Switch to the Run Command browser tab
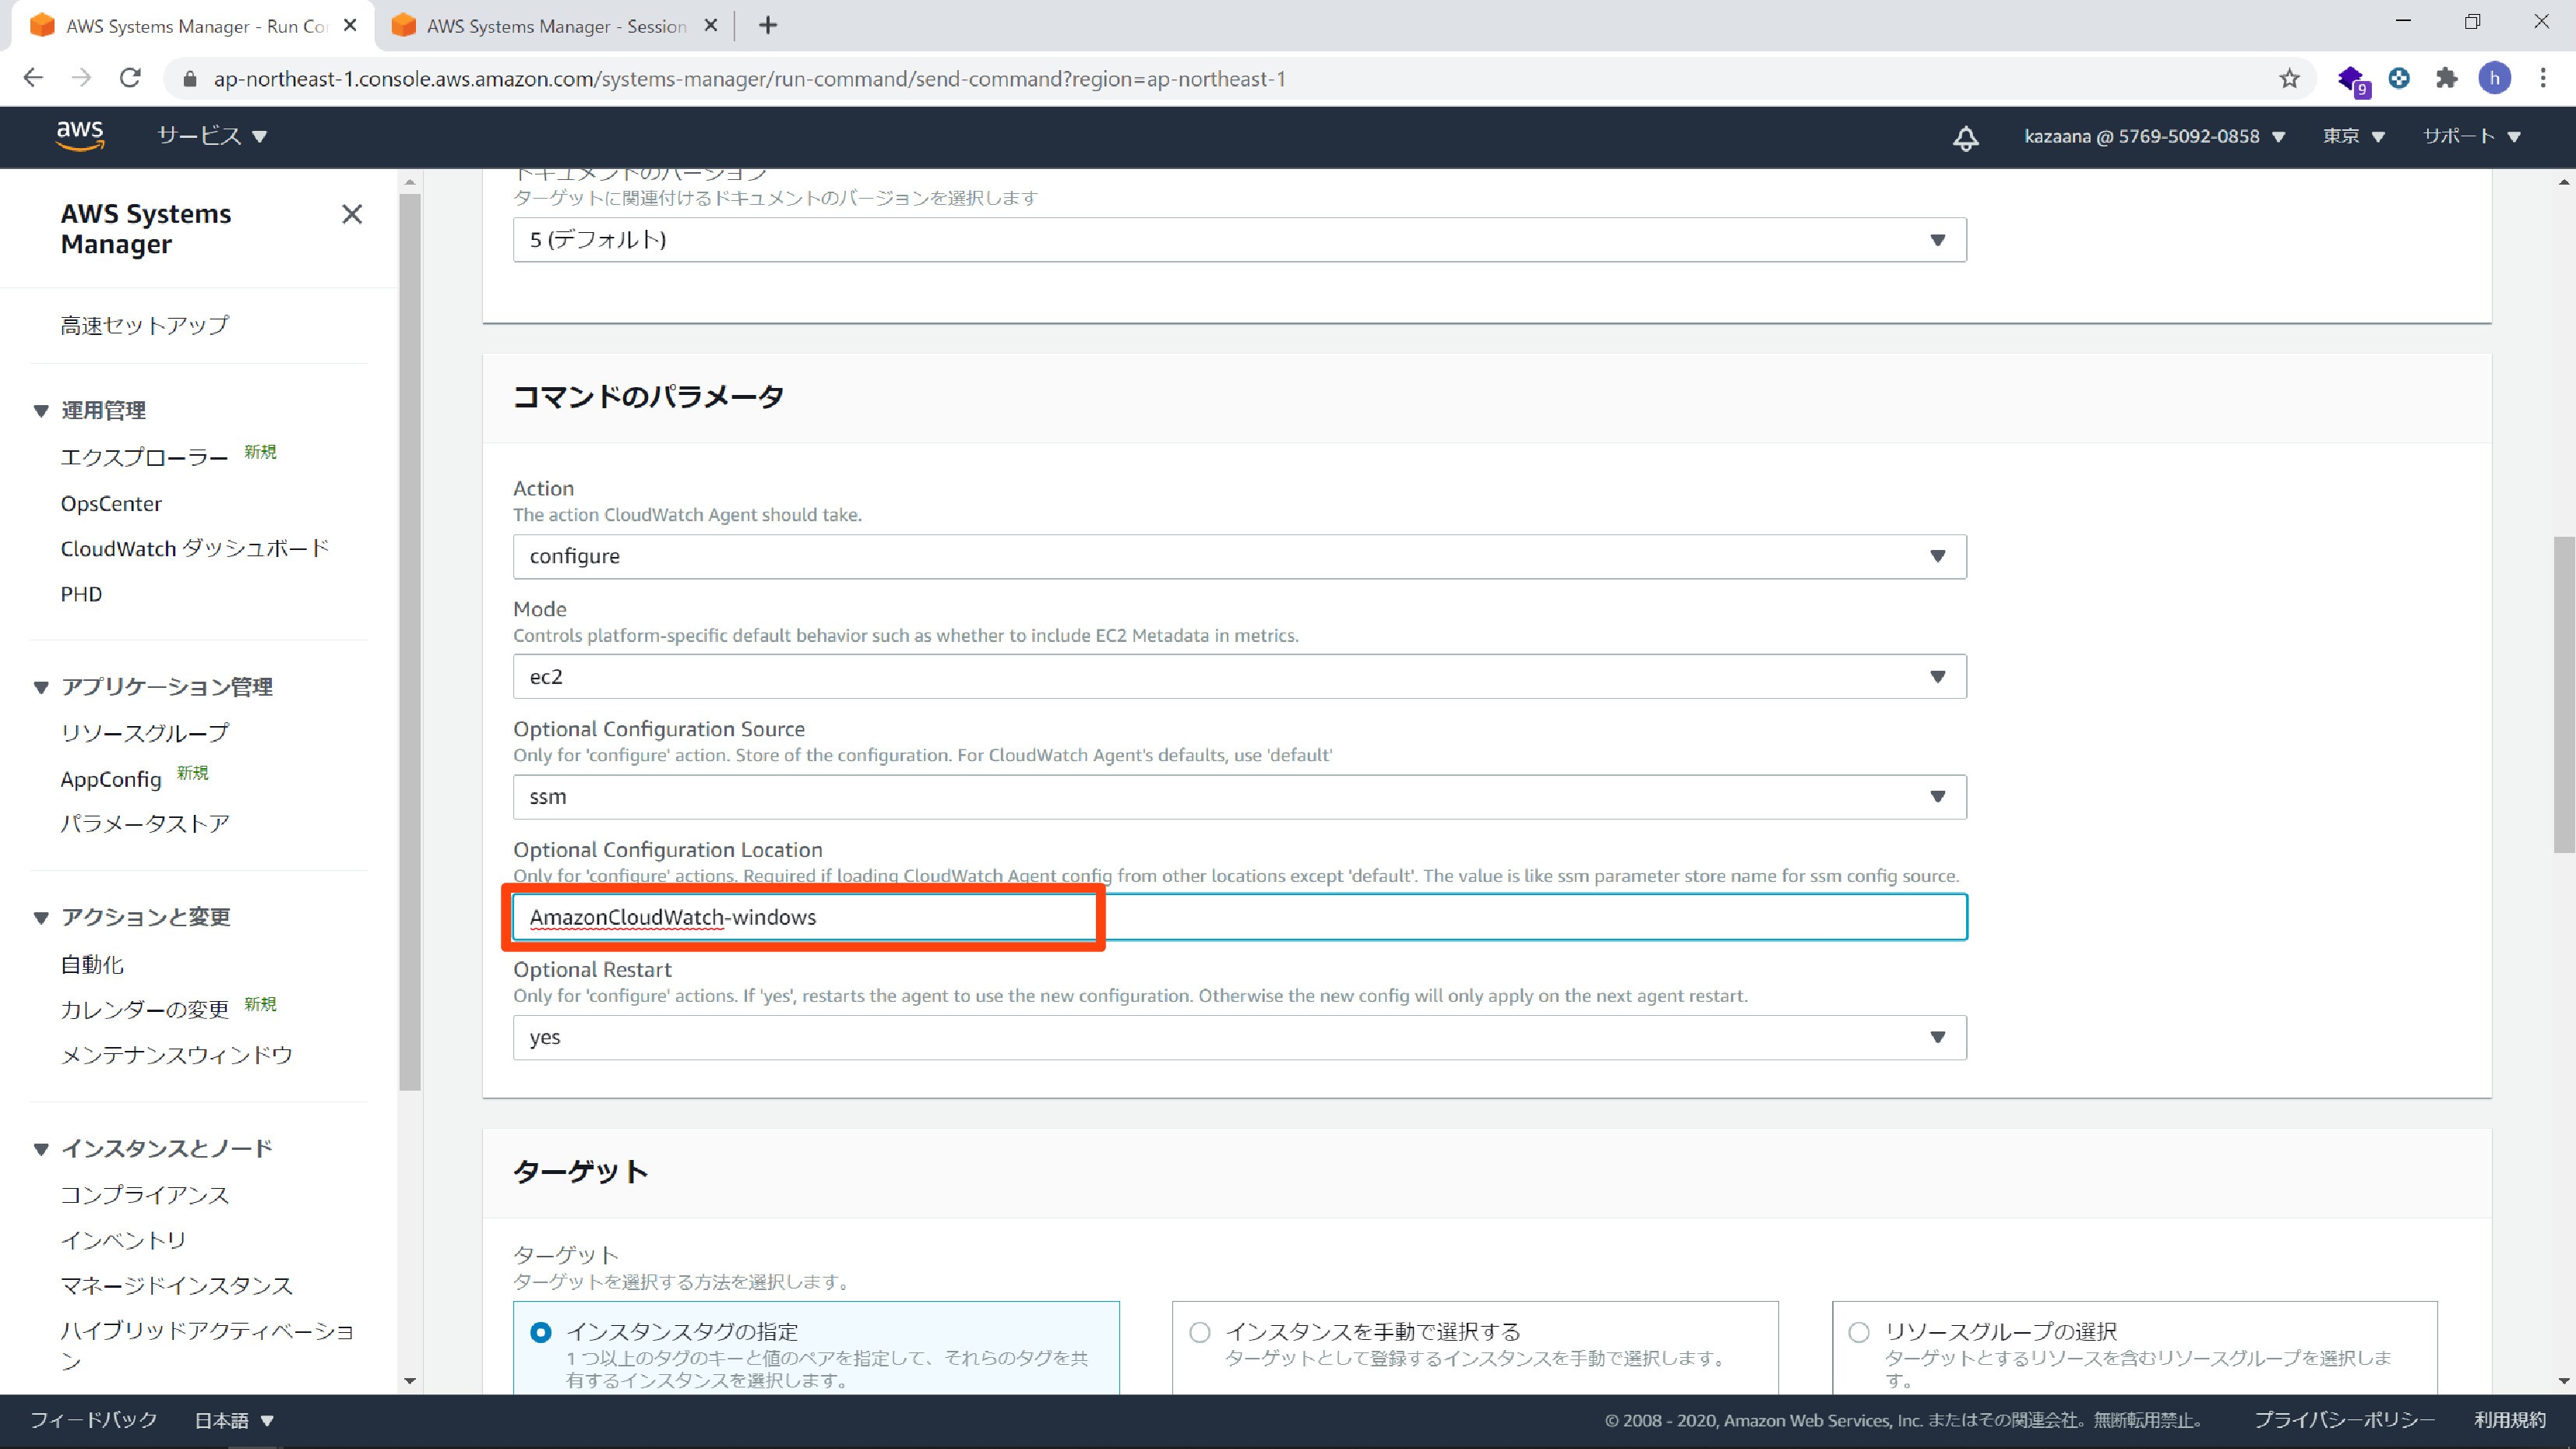2576x1449 pixels. pos(195,26)
